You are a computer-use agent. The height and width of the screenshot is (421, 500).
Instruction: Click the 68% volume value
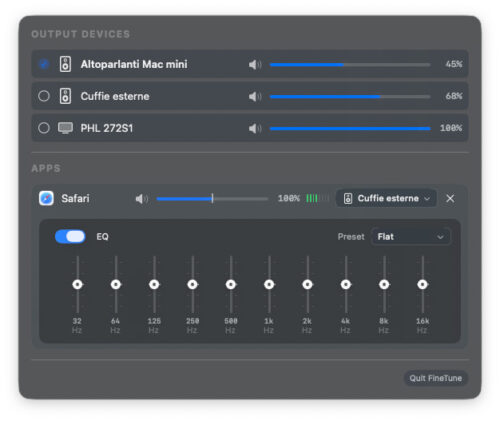click(454, 96)
